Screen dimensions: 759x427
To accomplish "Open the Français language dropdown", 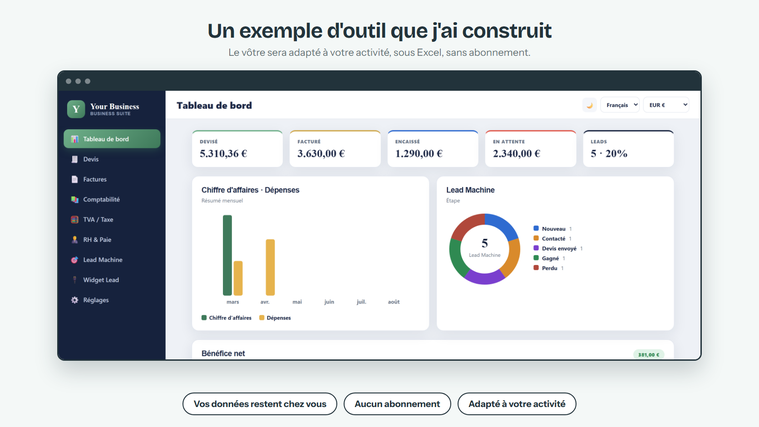I will 620,105.
